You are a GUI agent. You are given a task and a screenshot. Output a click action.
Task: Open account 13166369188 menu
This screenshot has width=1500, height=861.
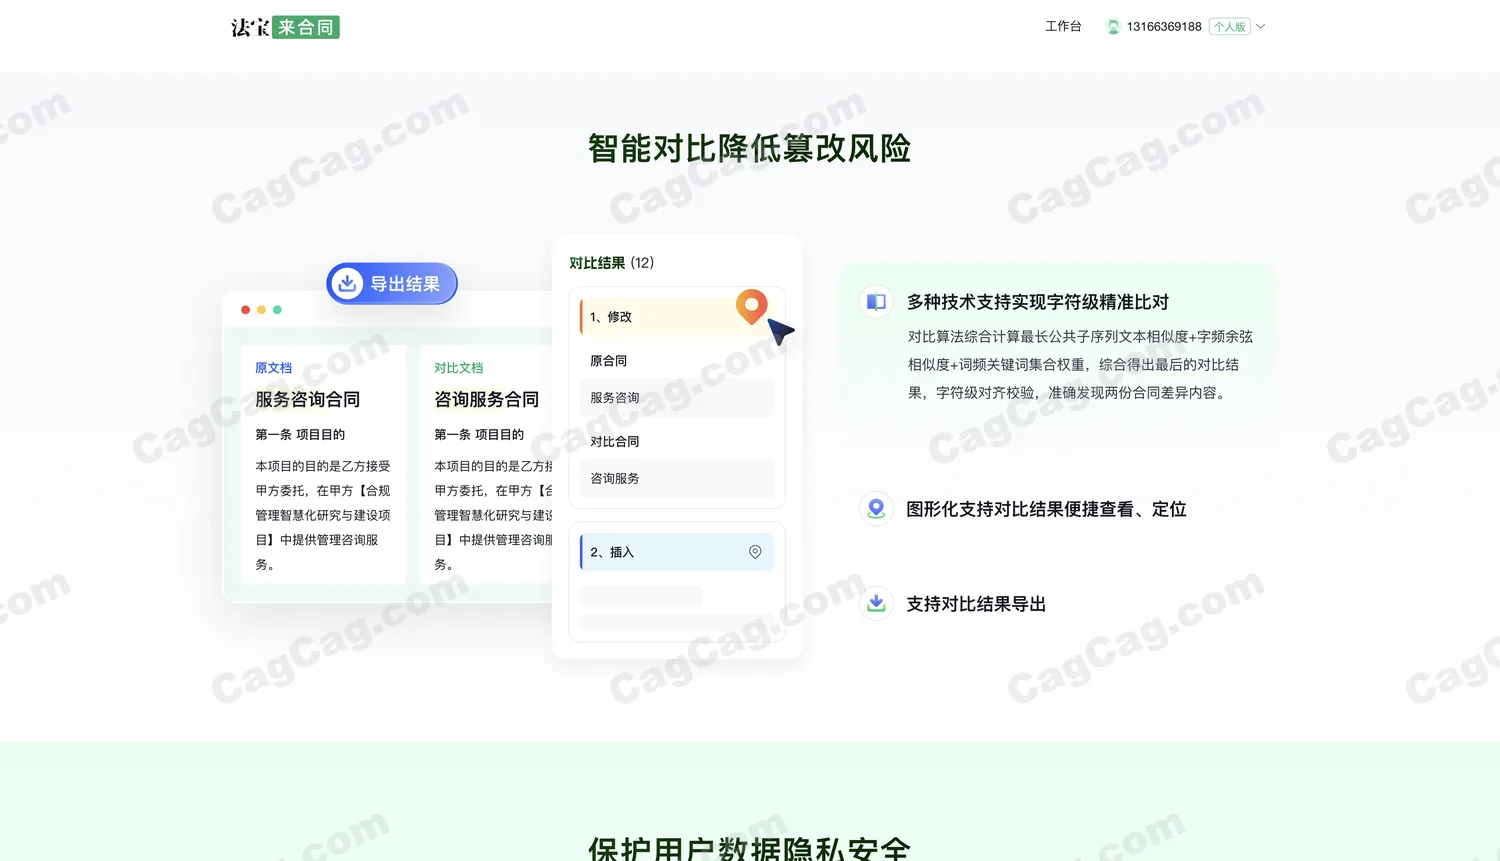[1164, 27]
